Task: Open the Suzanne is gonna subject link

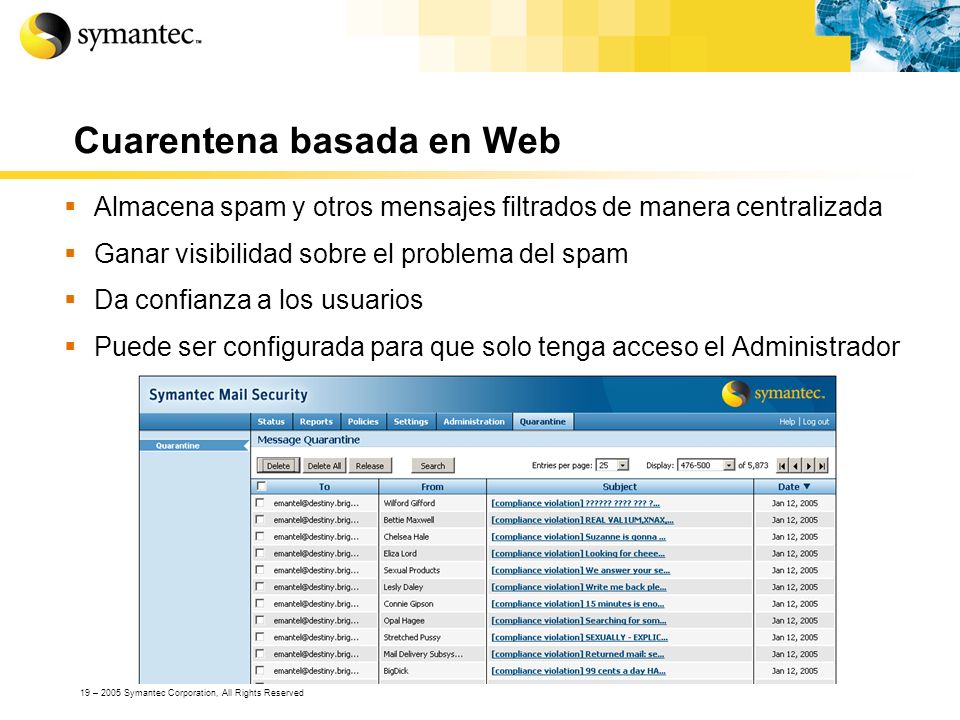Action: [x=579, y=537]
